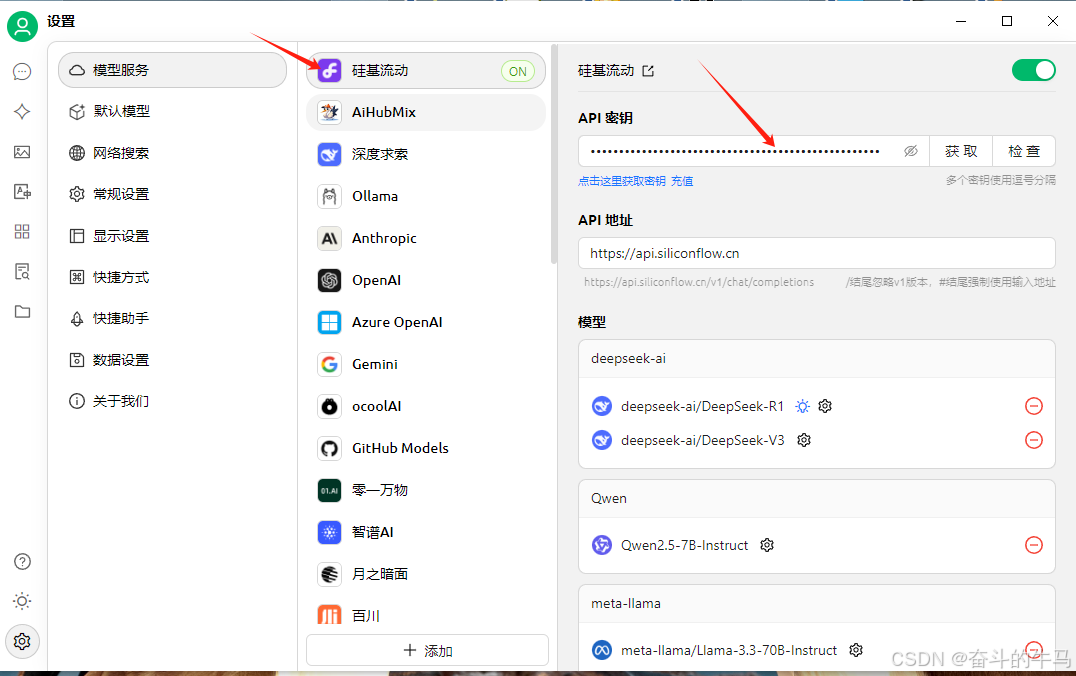
Task: Click the Qwen model group header
Action: (817, 499)
